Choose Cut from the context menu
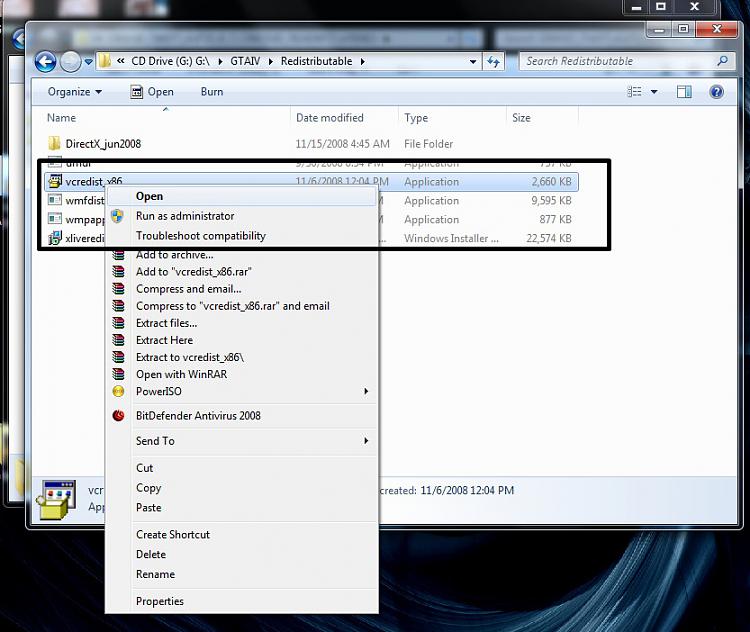 242,468
